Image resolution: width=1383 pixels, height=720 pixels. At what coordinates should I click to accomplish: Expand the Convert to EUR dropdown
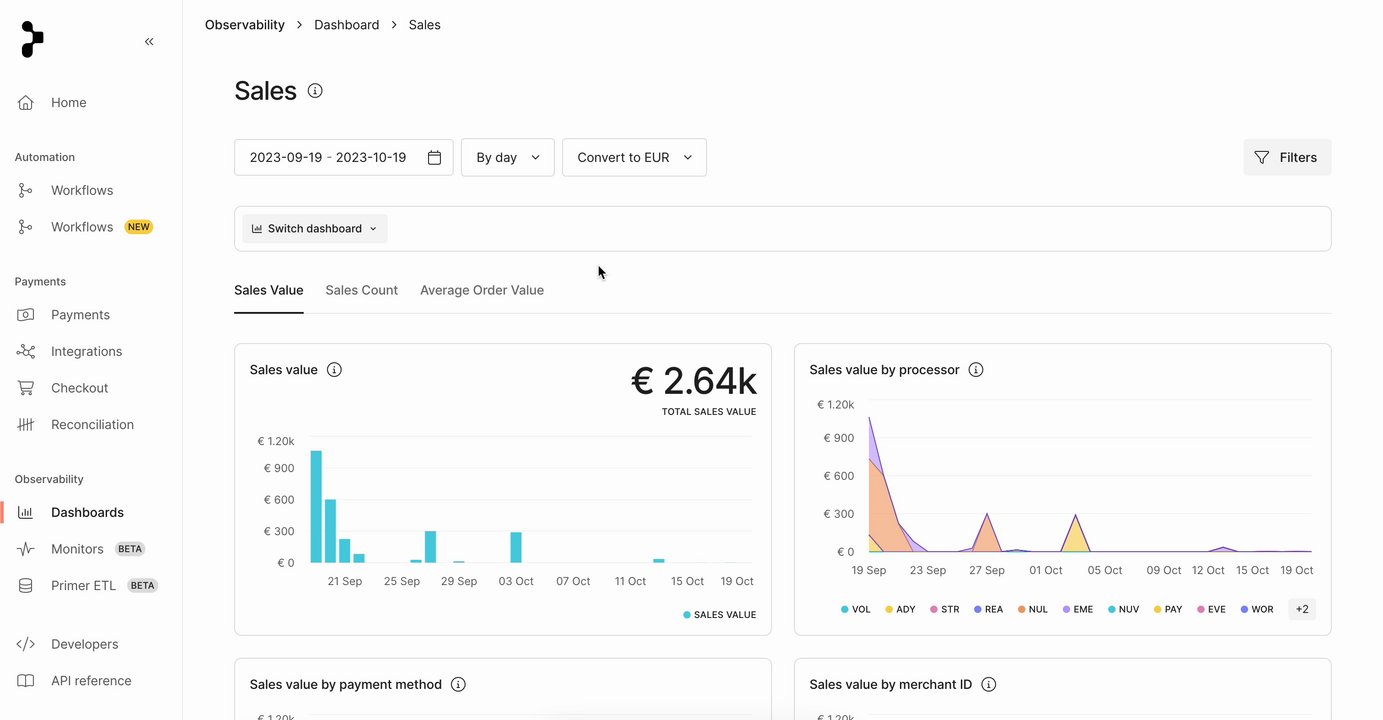(634, 158)
